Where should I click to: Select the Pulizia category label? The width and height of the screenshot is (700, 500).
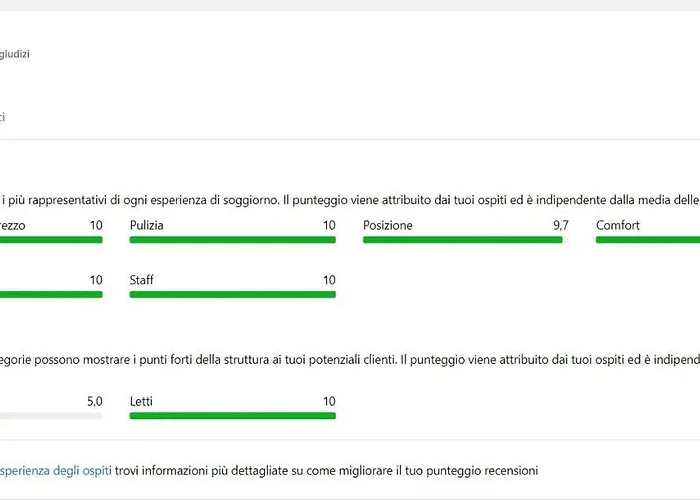click(147, 226)
